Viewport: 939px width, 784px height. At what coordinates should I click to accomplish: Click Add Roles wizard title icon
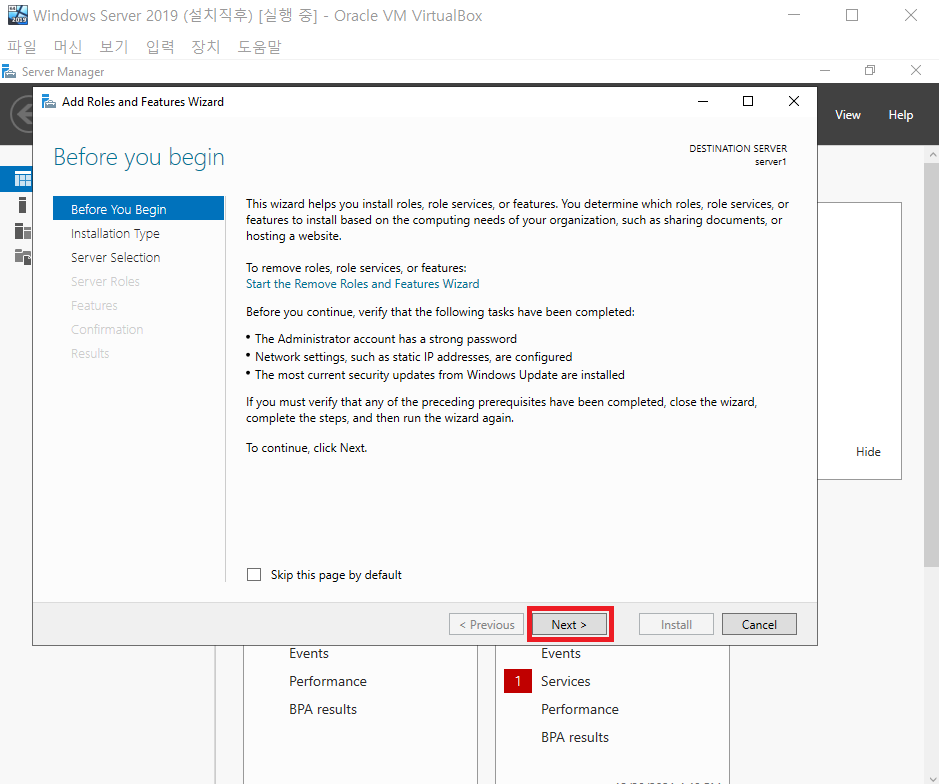(x=49, y=102)
